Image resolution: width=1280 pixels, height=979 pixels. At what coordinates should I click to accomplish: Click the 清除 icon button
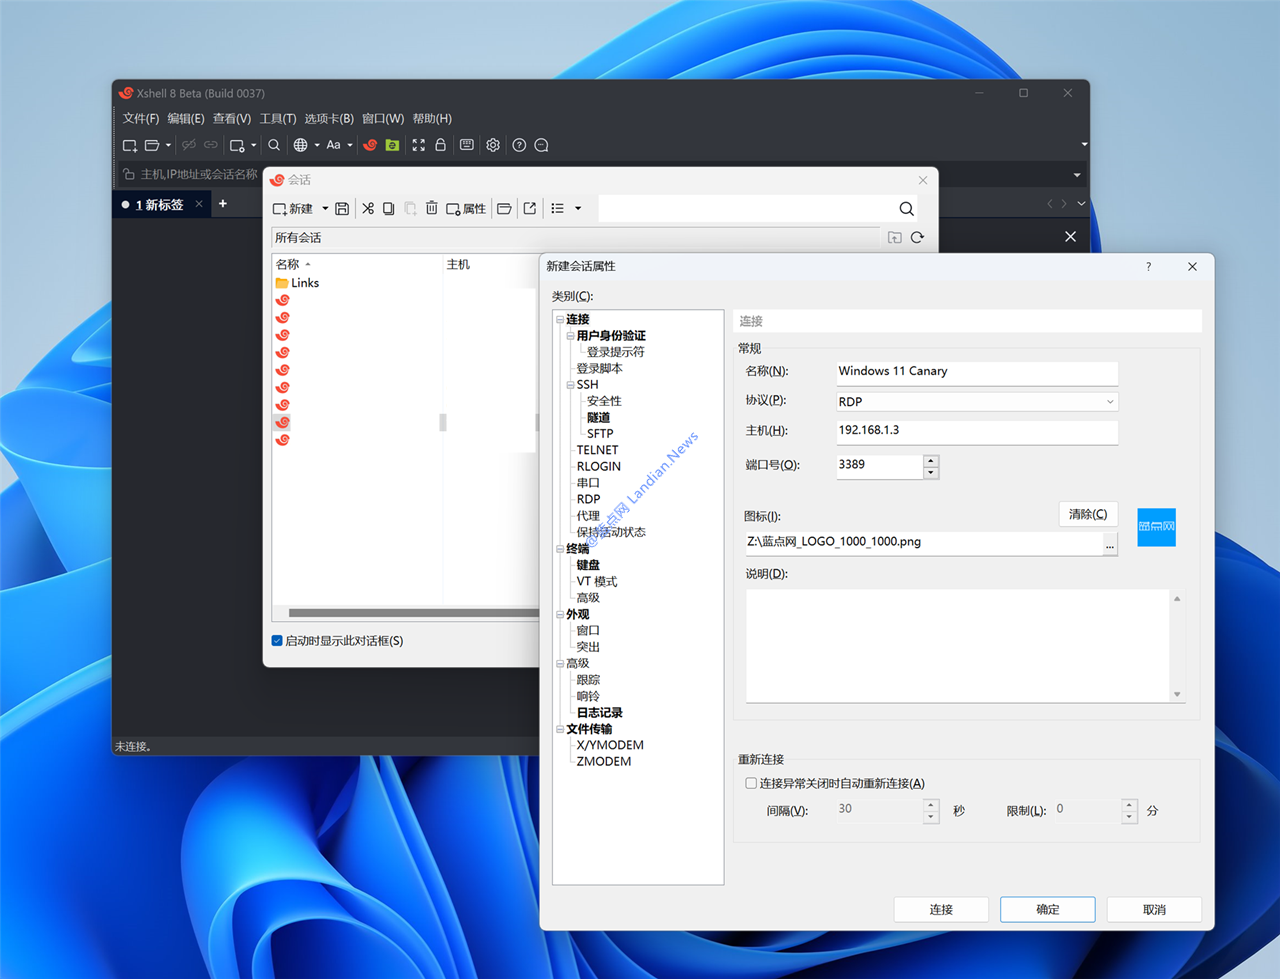[x=1088, y=514]
